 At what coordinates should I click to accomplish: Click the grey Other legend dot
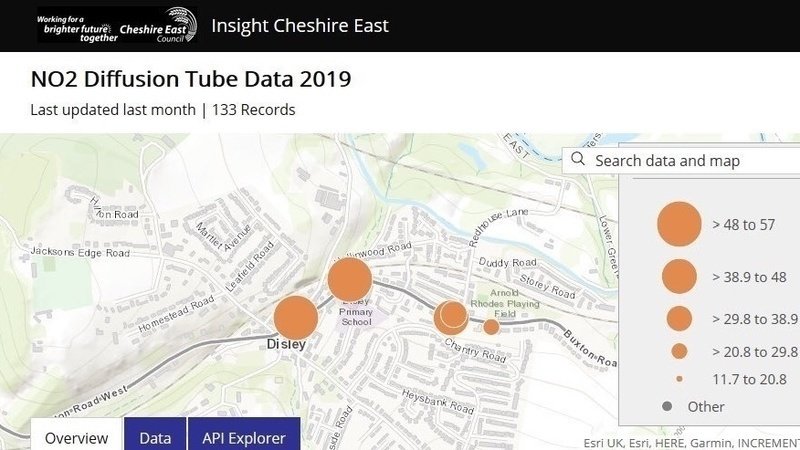pyautogui.click(x=667, y=406)
